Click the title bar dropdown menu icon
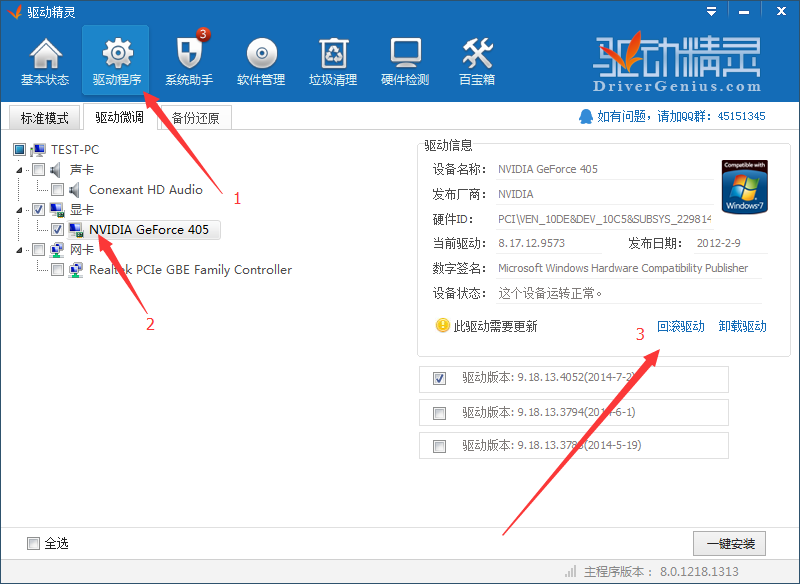 pyautogui.click(x=711, y=11)
